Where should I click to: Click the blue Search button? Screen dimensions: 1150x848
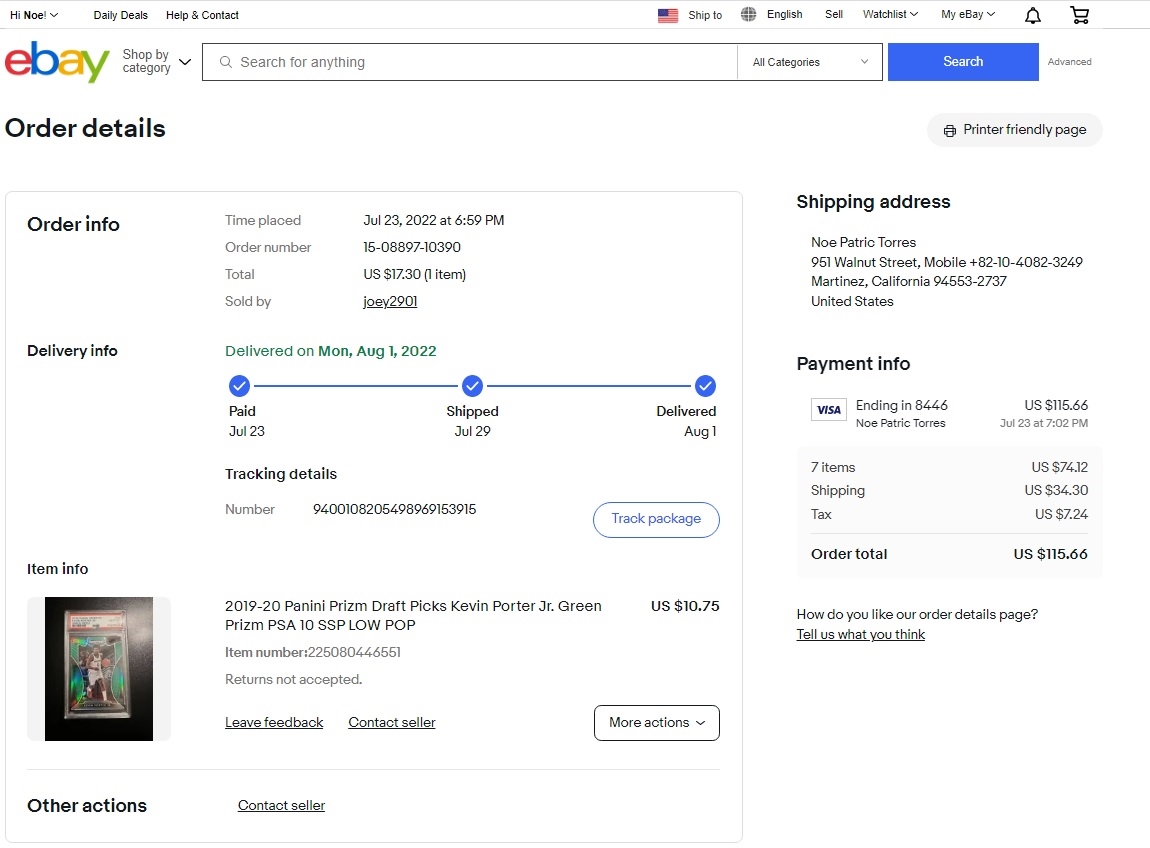963,62
